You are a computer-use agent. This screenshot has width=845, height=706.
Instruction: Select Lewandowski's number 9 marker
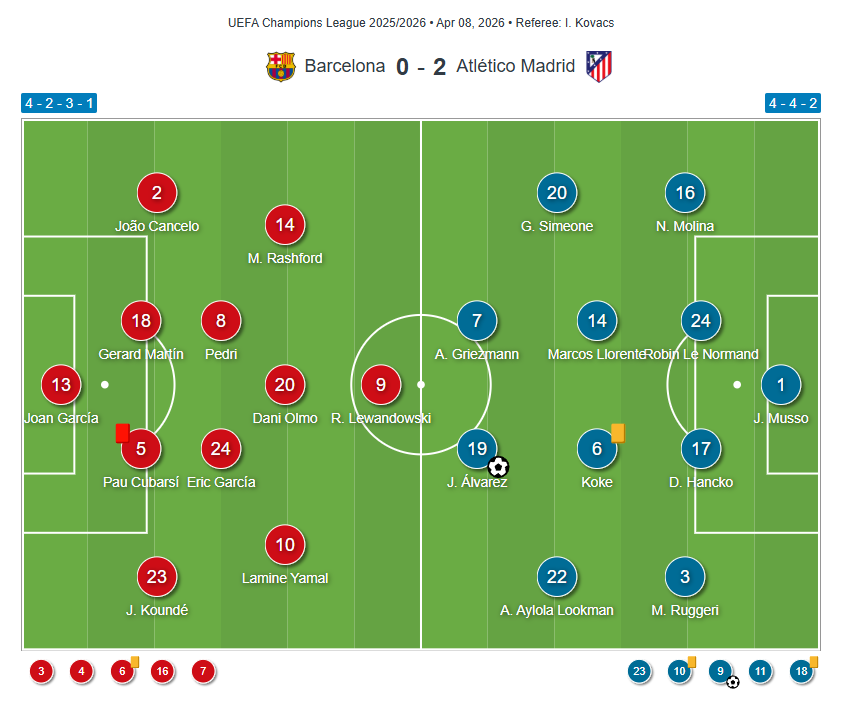click(x=381, y=384)
